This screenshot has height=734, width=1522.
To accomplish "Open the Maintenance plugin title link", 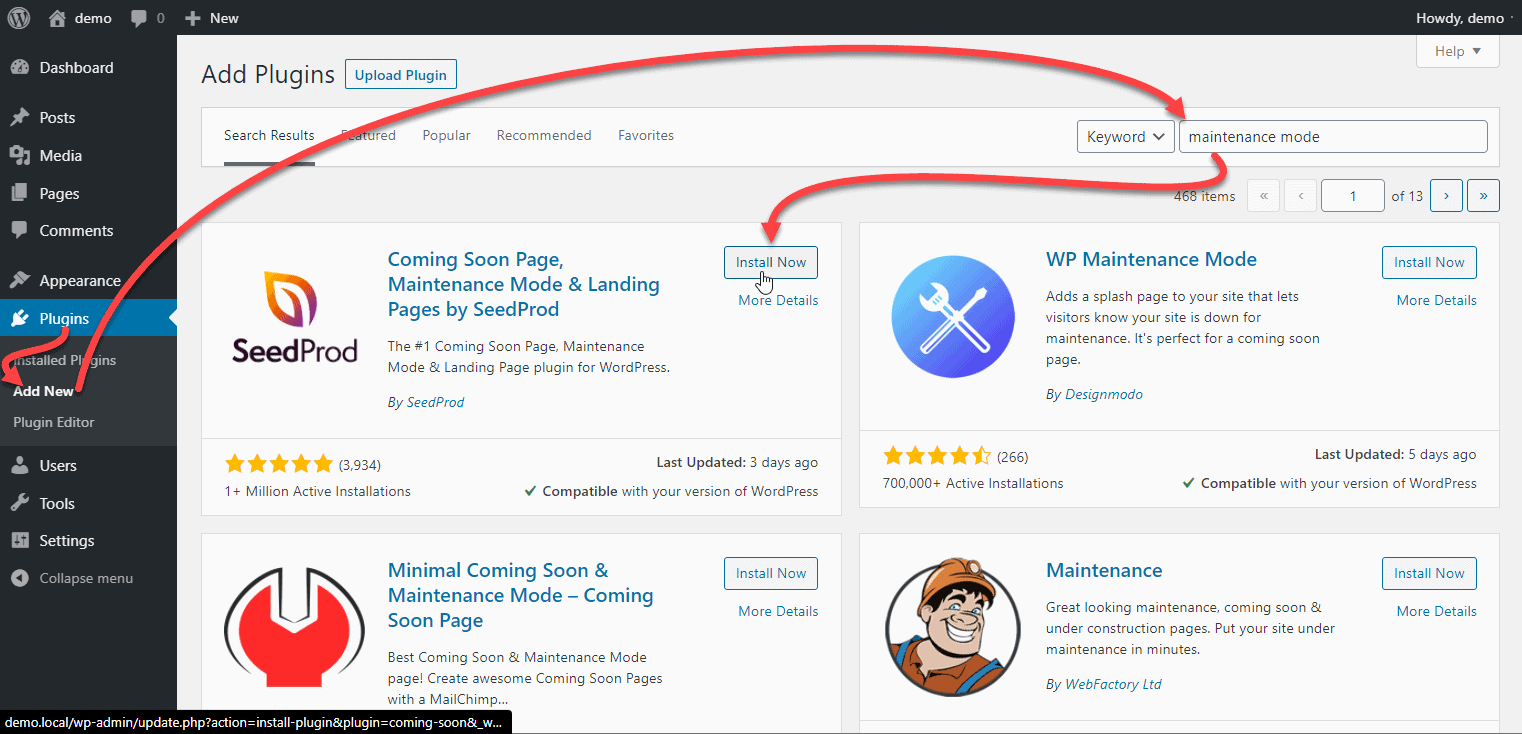I will point(1104,571).
